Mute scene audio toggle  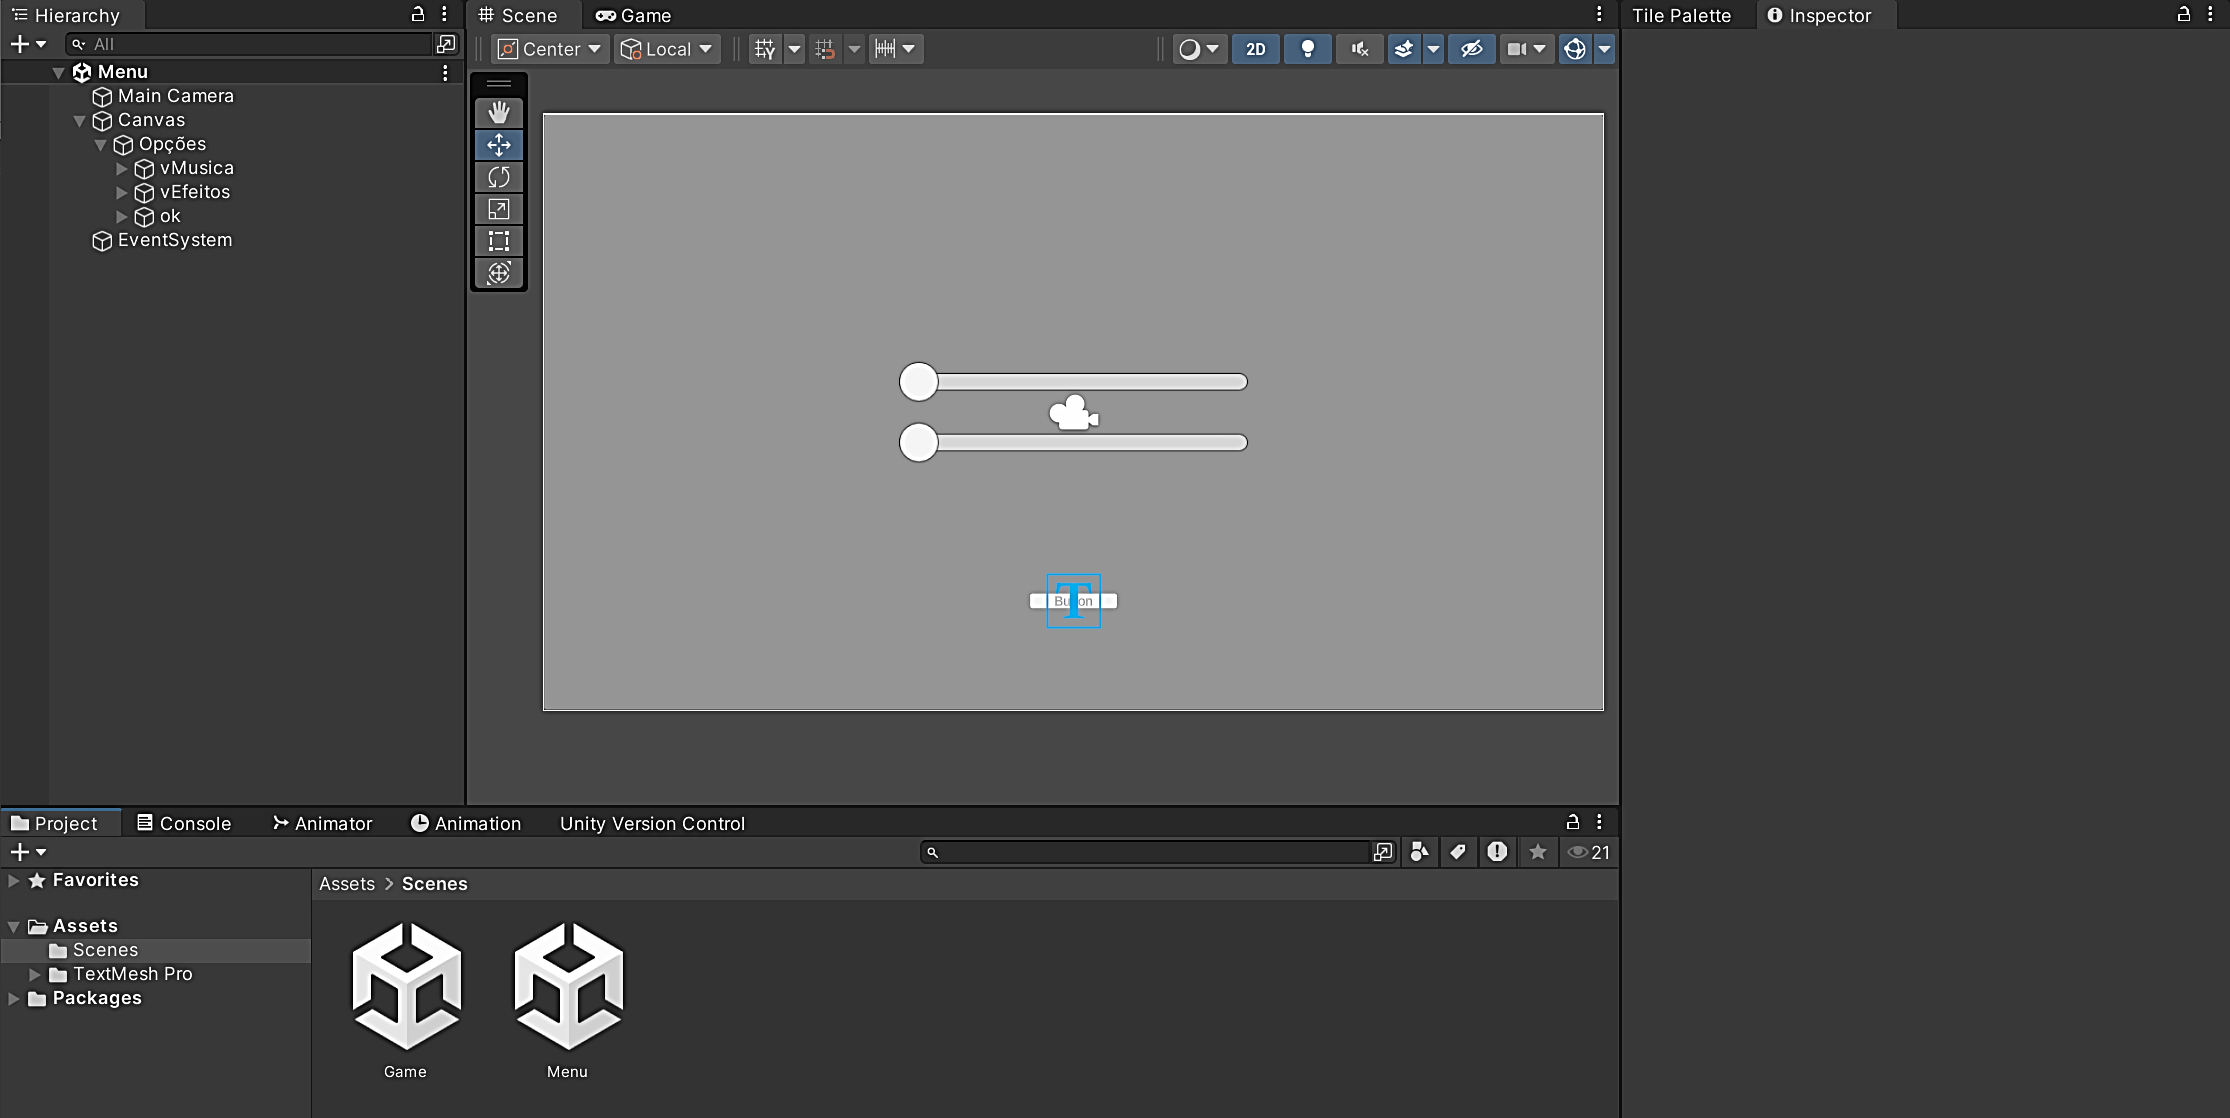pos(1359,49)
